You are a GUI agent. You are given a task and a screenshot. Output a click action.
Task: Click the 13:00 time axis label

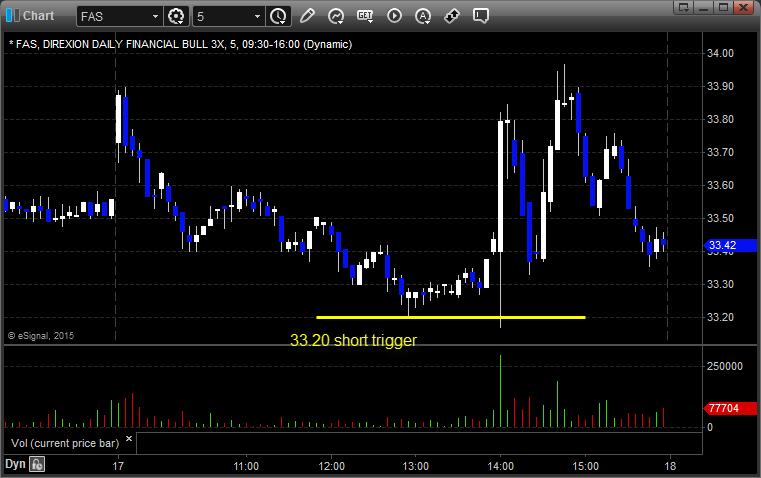(x=416, y=466)
